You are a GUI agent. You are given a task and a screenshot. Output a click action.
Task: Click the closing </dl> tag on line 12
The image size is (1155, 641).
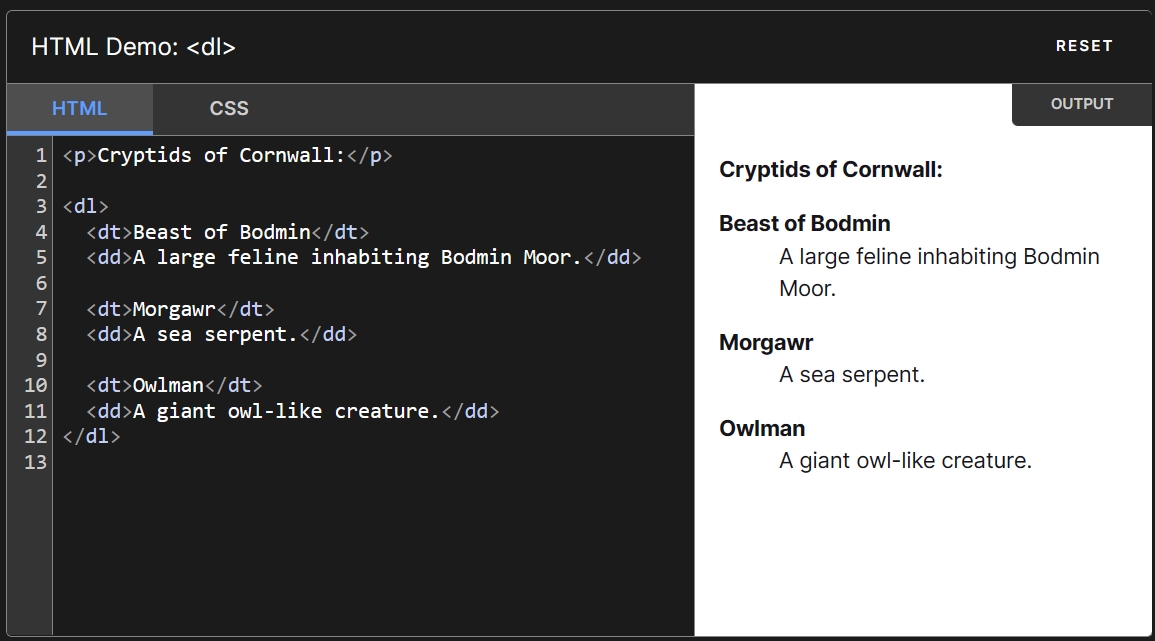[x=91, y=437]
